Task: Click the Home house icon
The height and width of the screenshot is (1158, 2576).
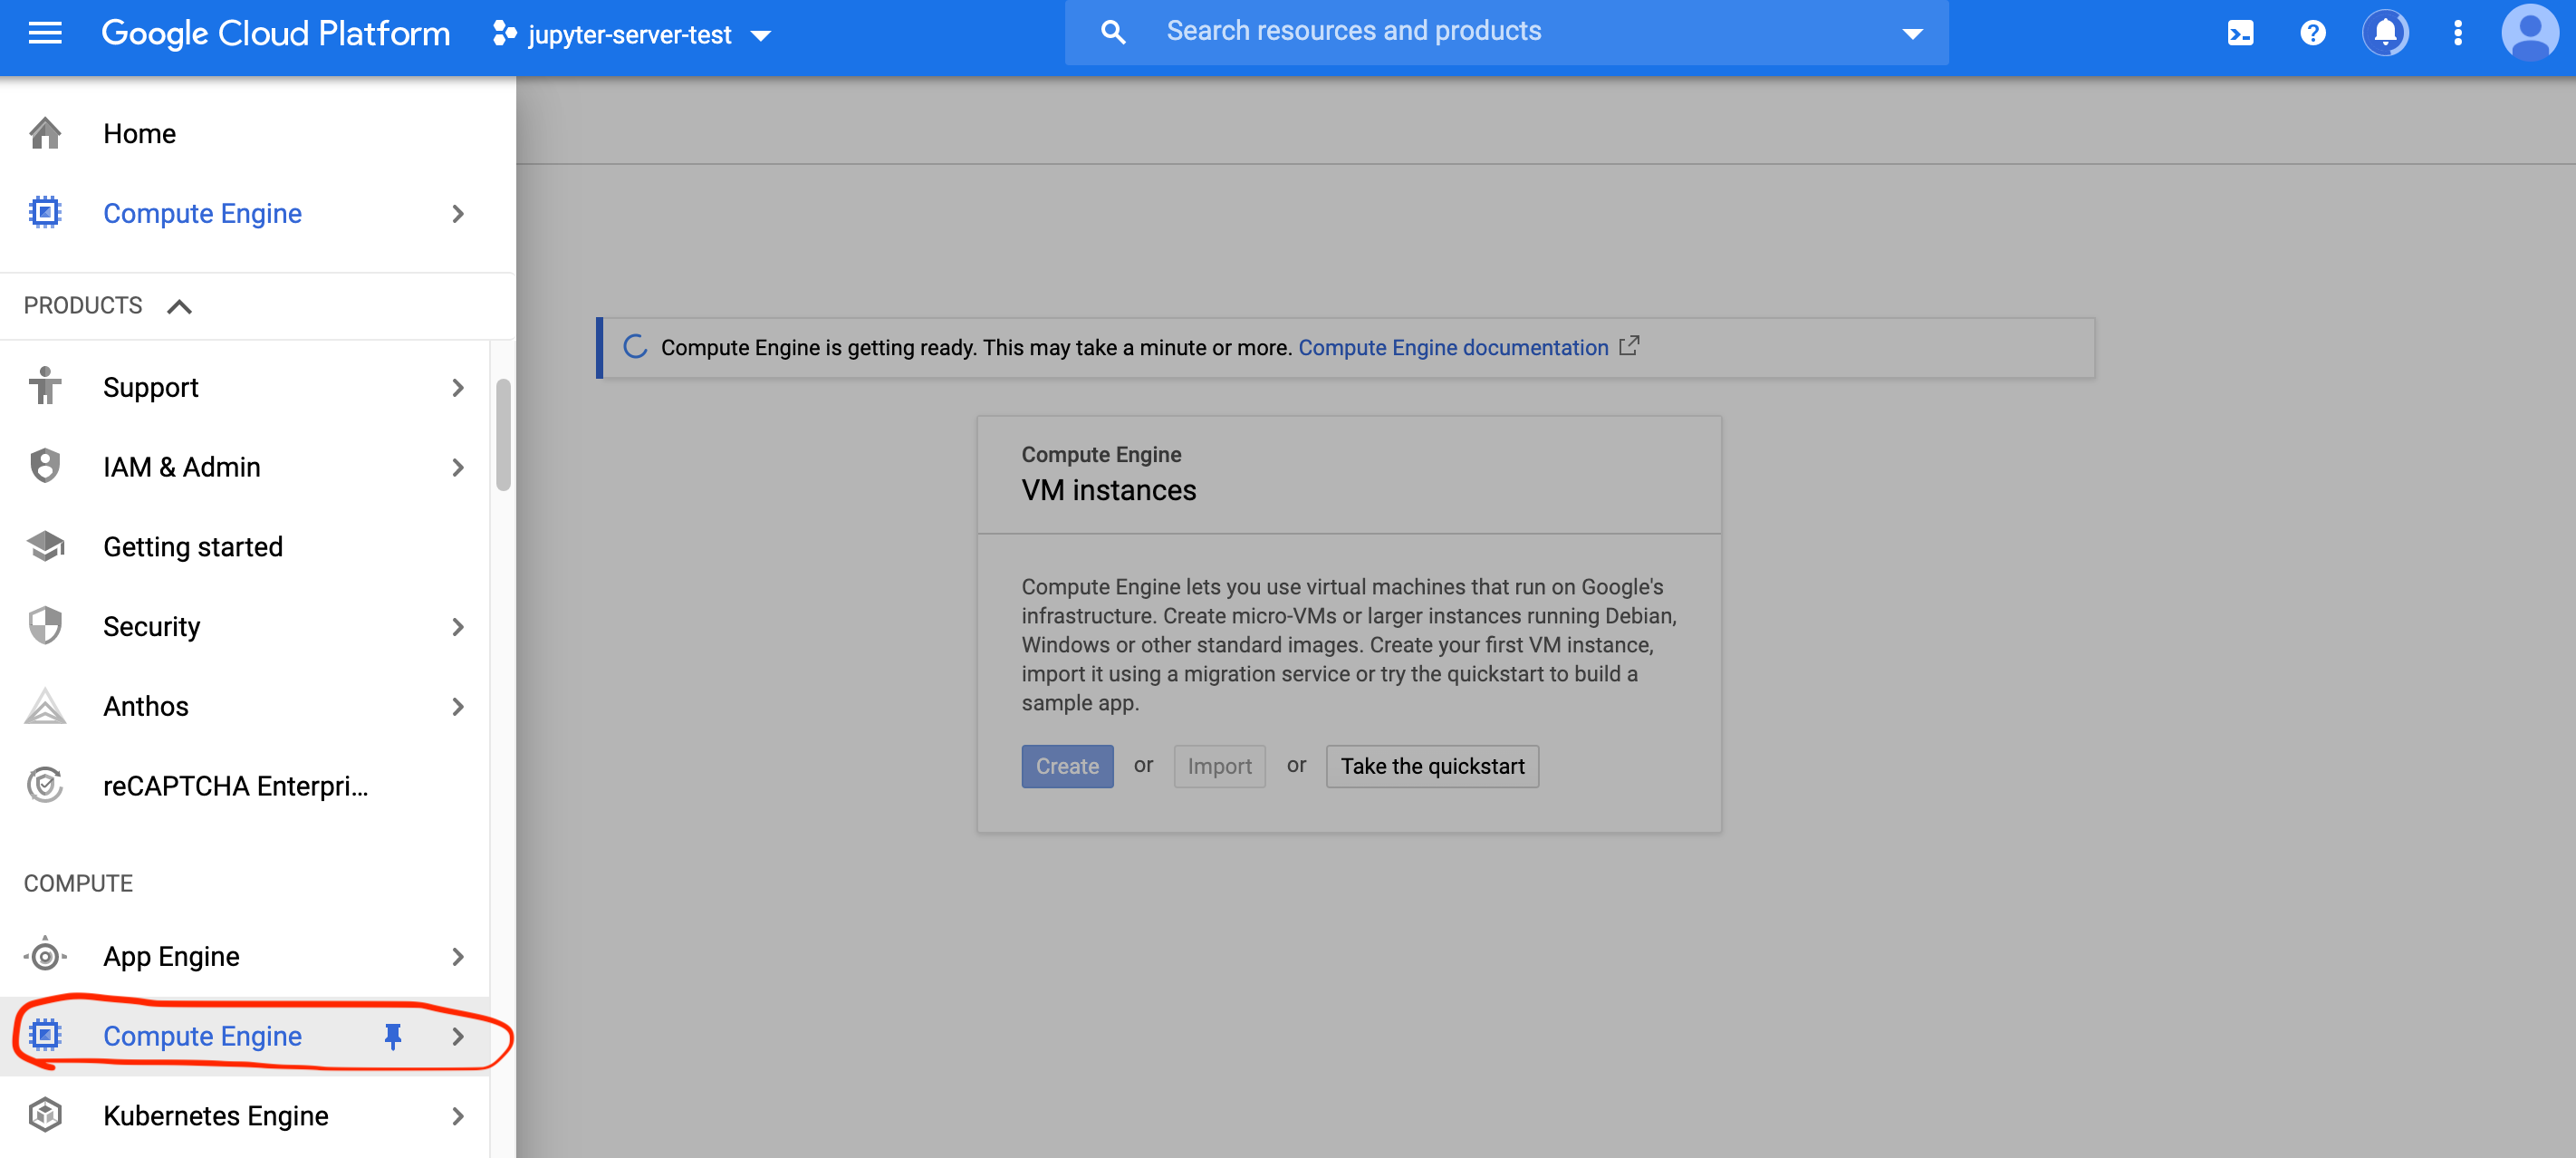Action: pyautogui.click(x=45, y=133)
